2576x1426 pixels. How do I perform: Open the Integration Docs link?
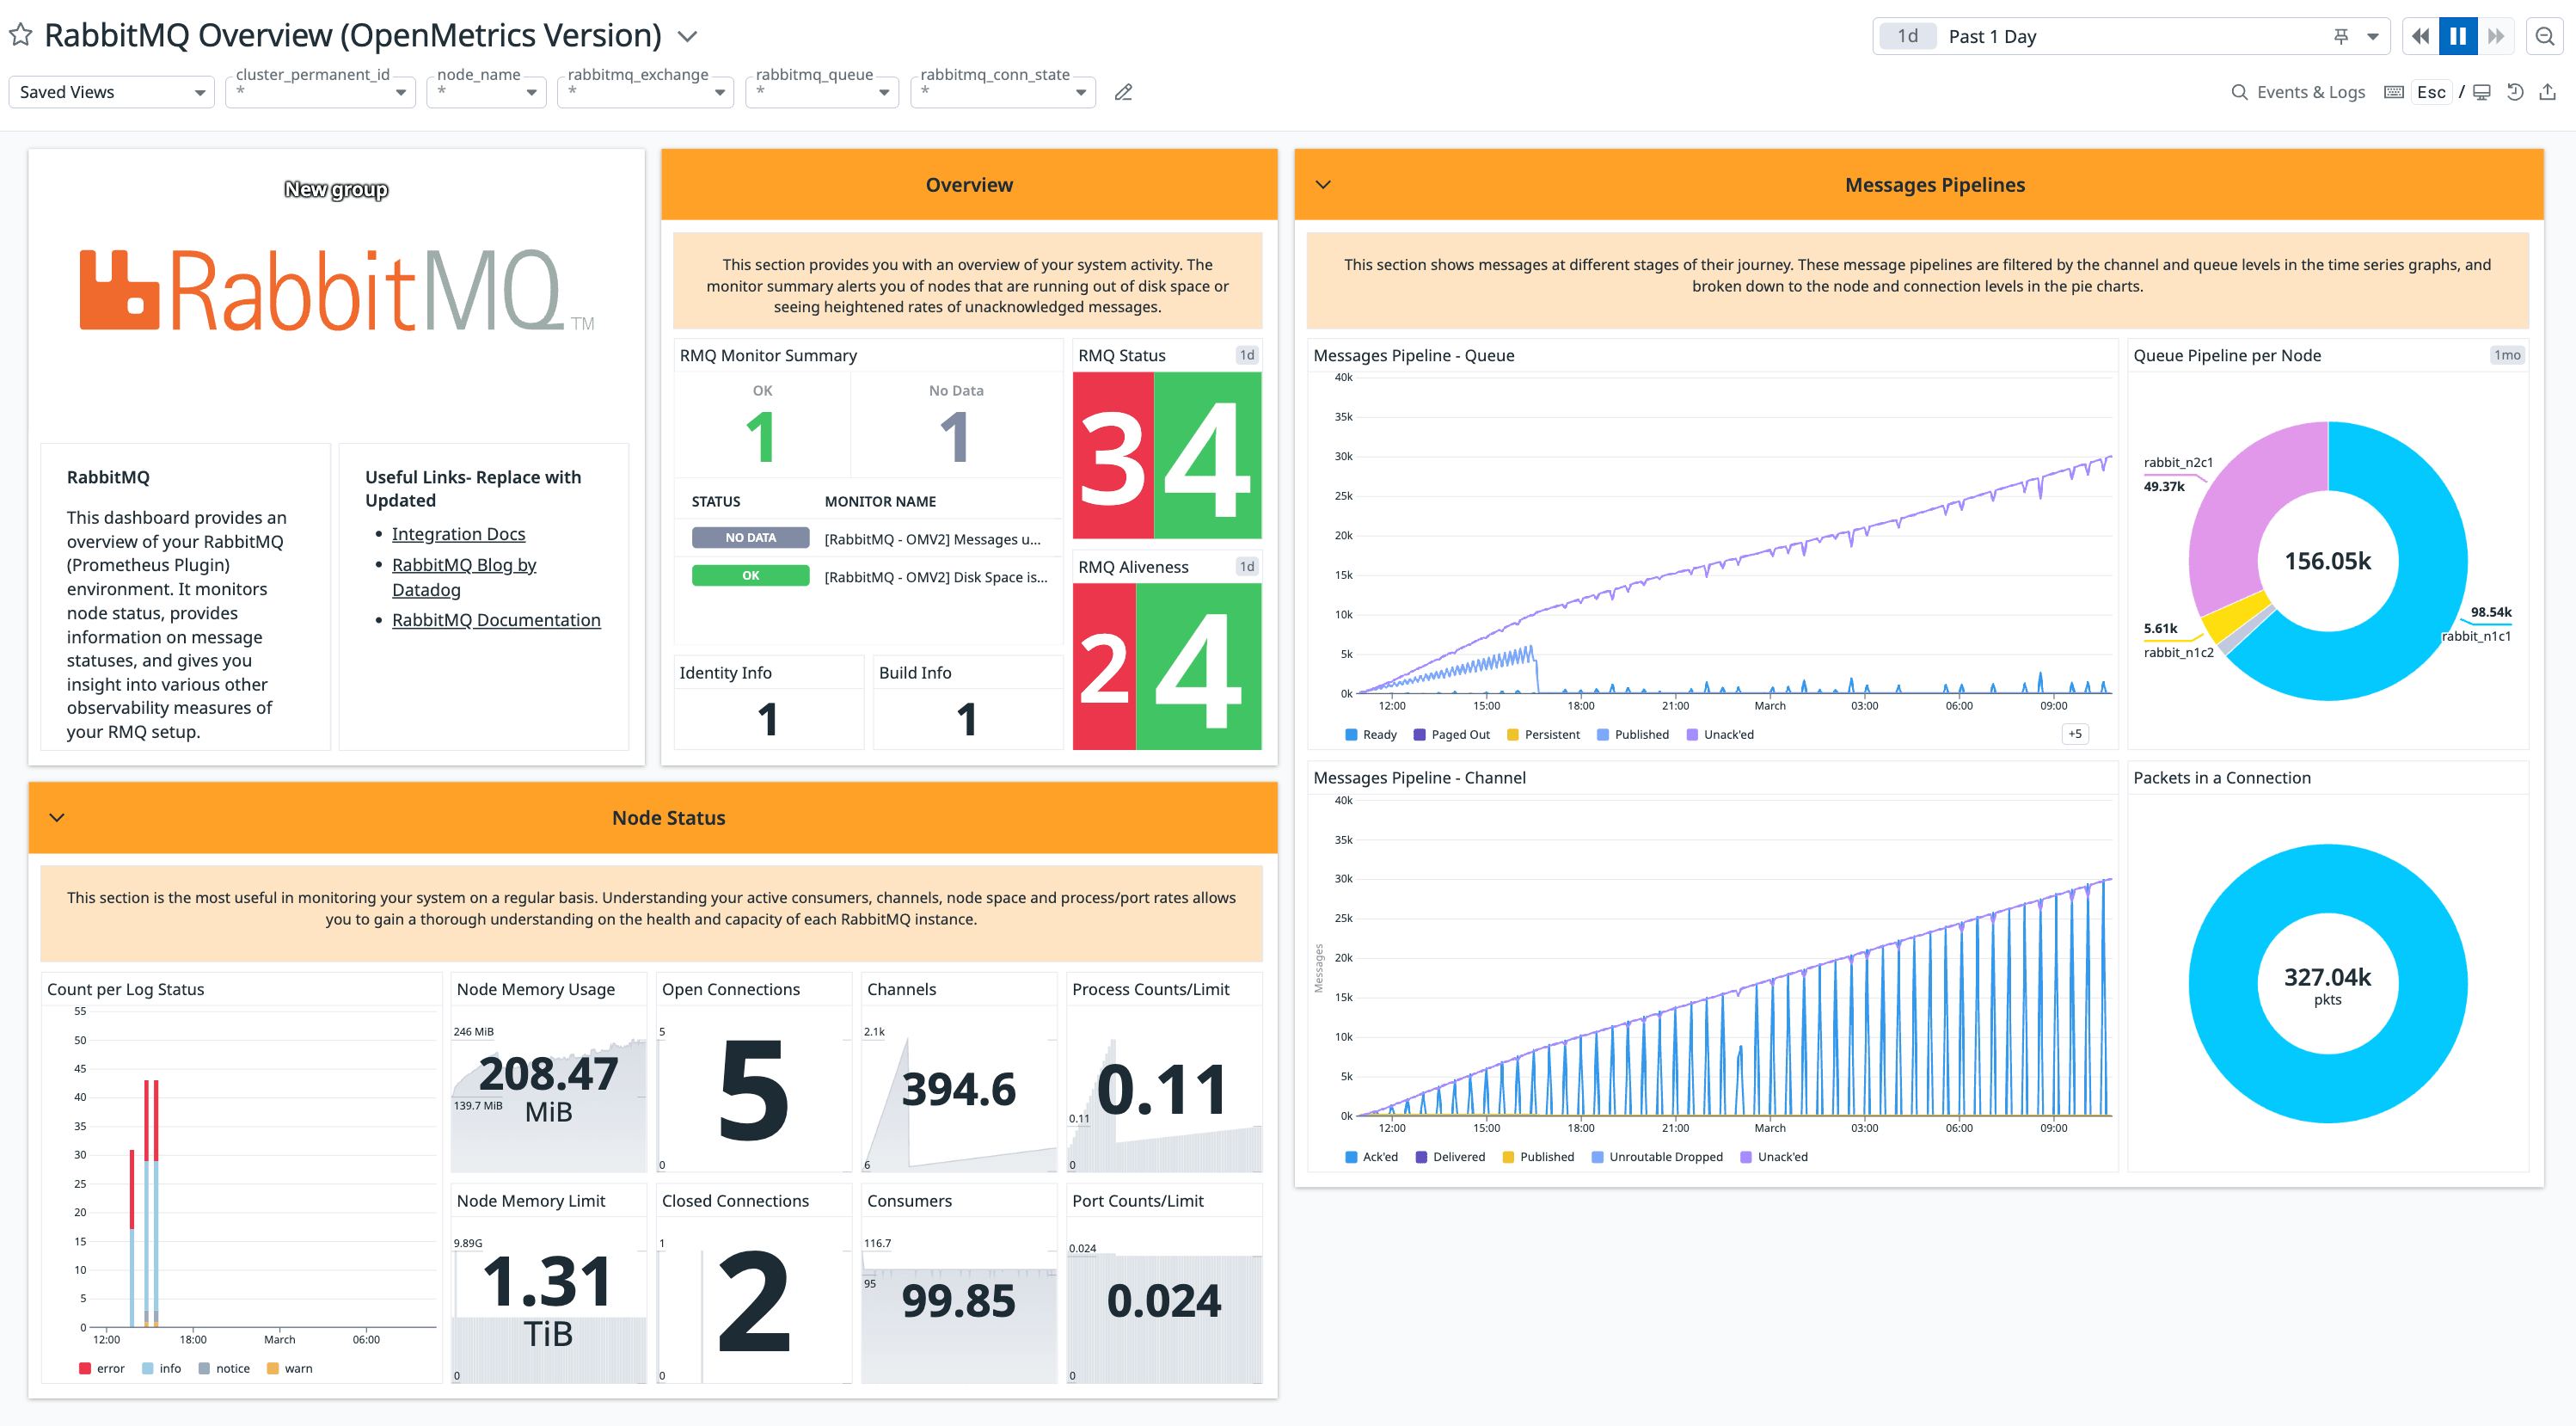458,534
